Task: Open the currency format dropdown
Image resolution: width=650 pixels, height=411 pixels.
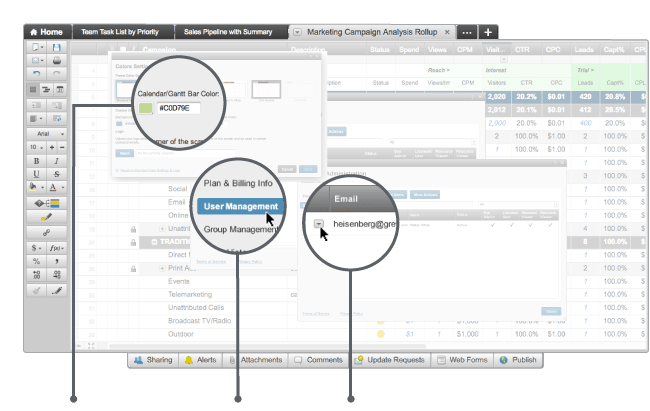Action: [36, 248]
